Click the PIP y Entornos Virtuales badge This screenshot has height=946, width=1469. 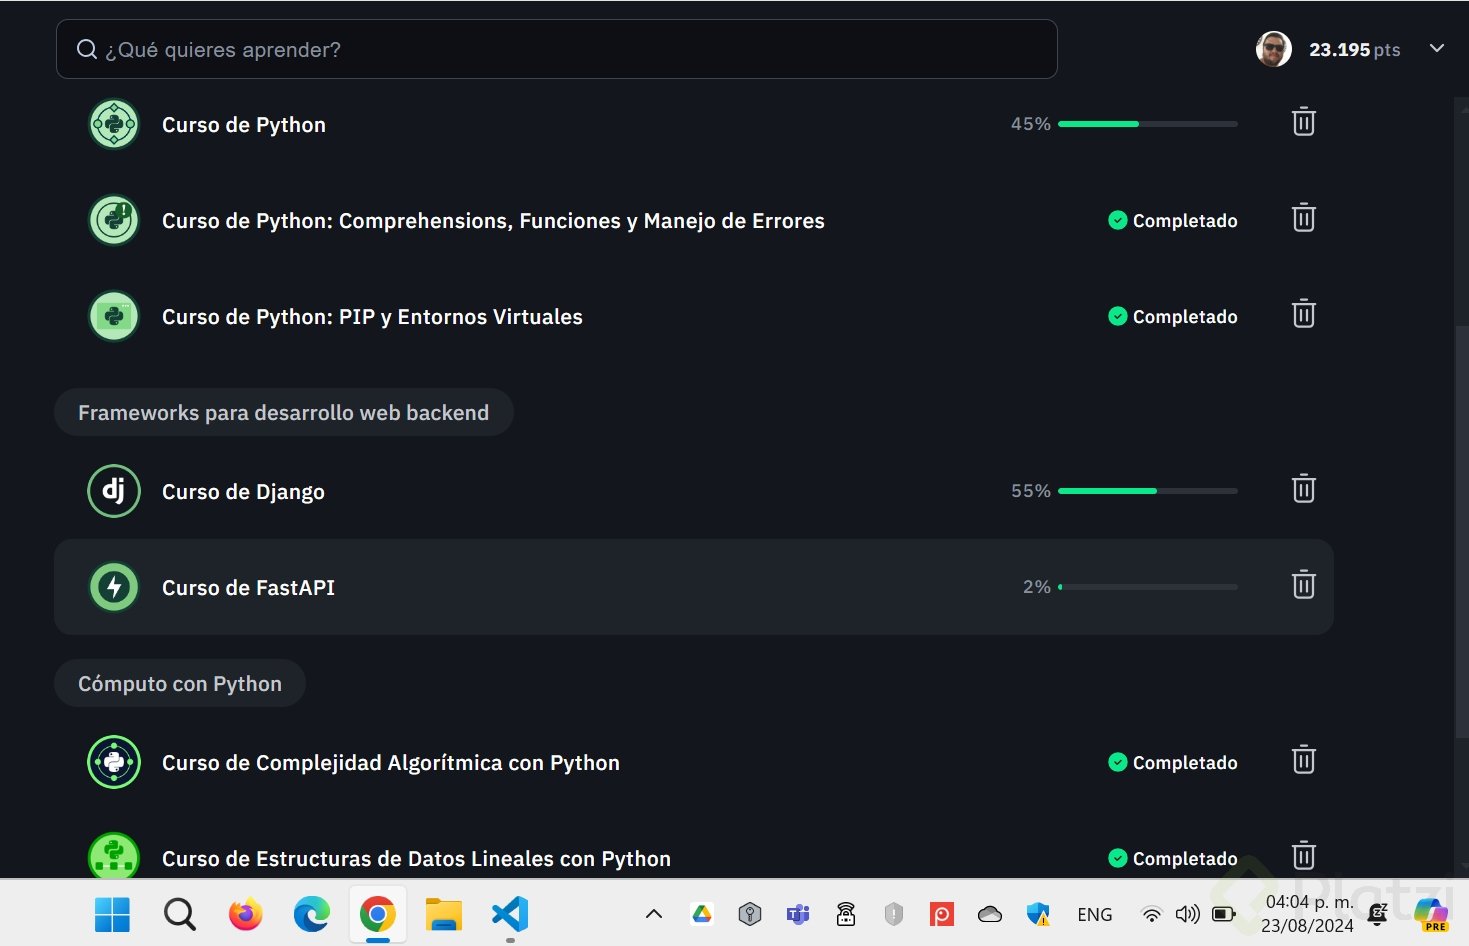point(114,316)
